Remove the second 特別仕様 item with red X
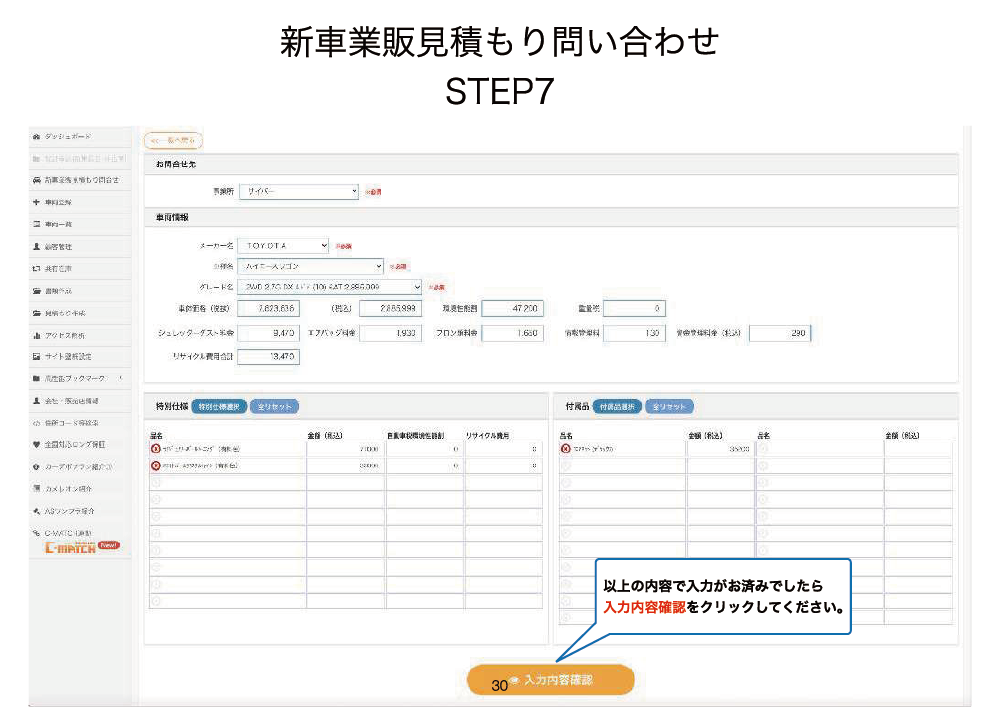The image size is (1000, 707). coord(155,466)
